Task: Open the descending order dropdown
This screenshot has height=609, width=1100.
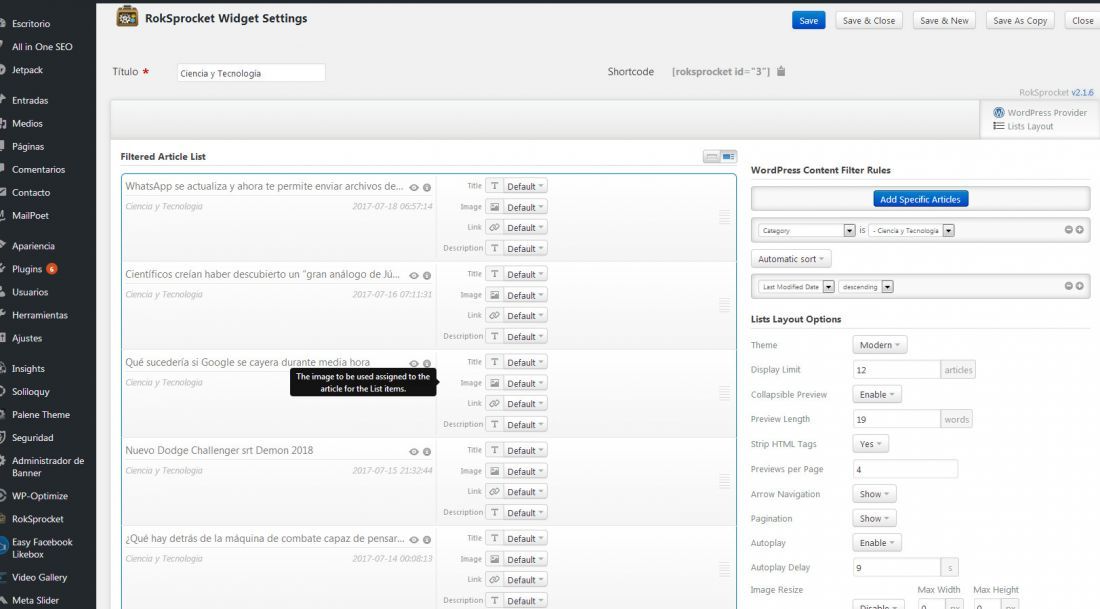Action: click(866, 286)
